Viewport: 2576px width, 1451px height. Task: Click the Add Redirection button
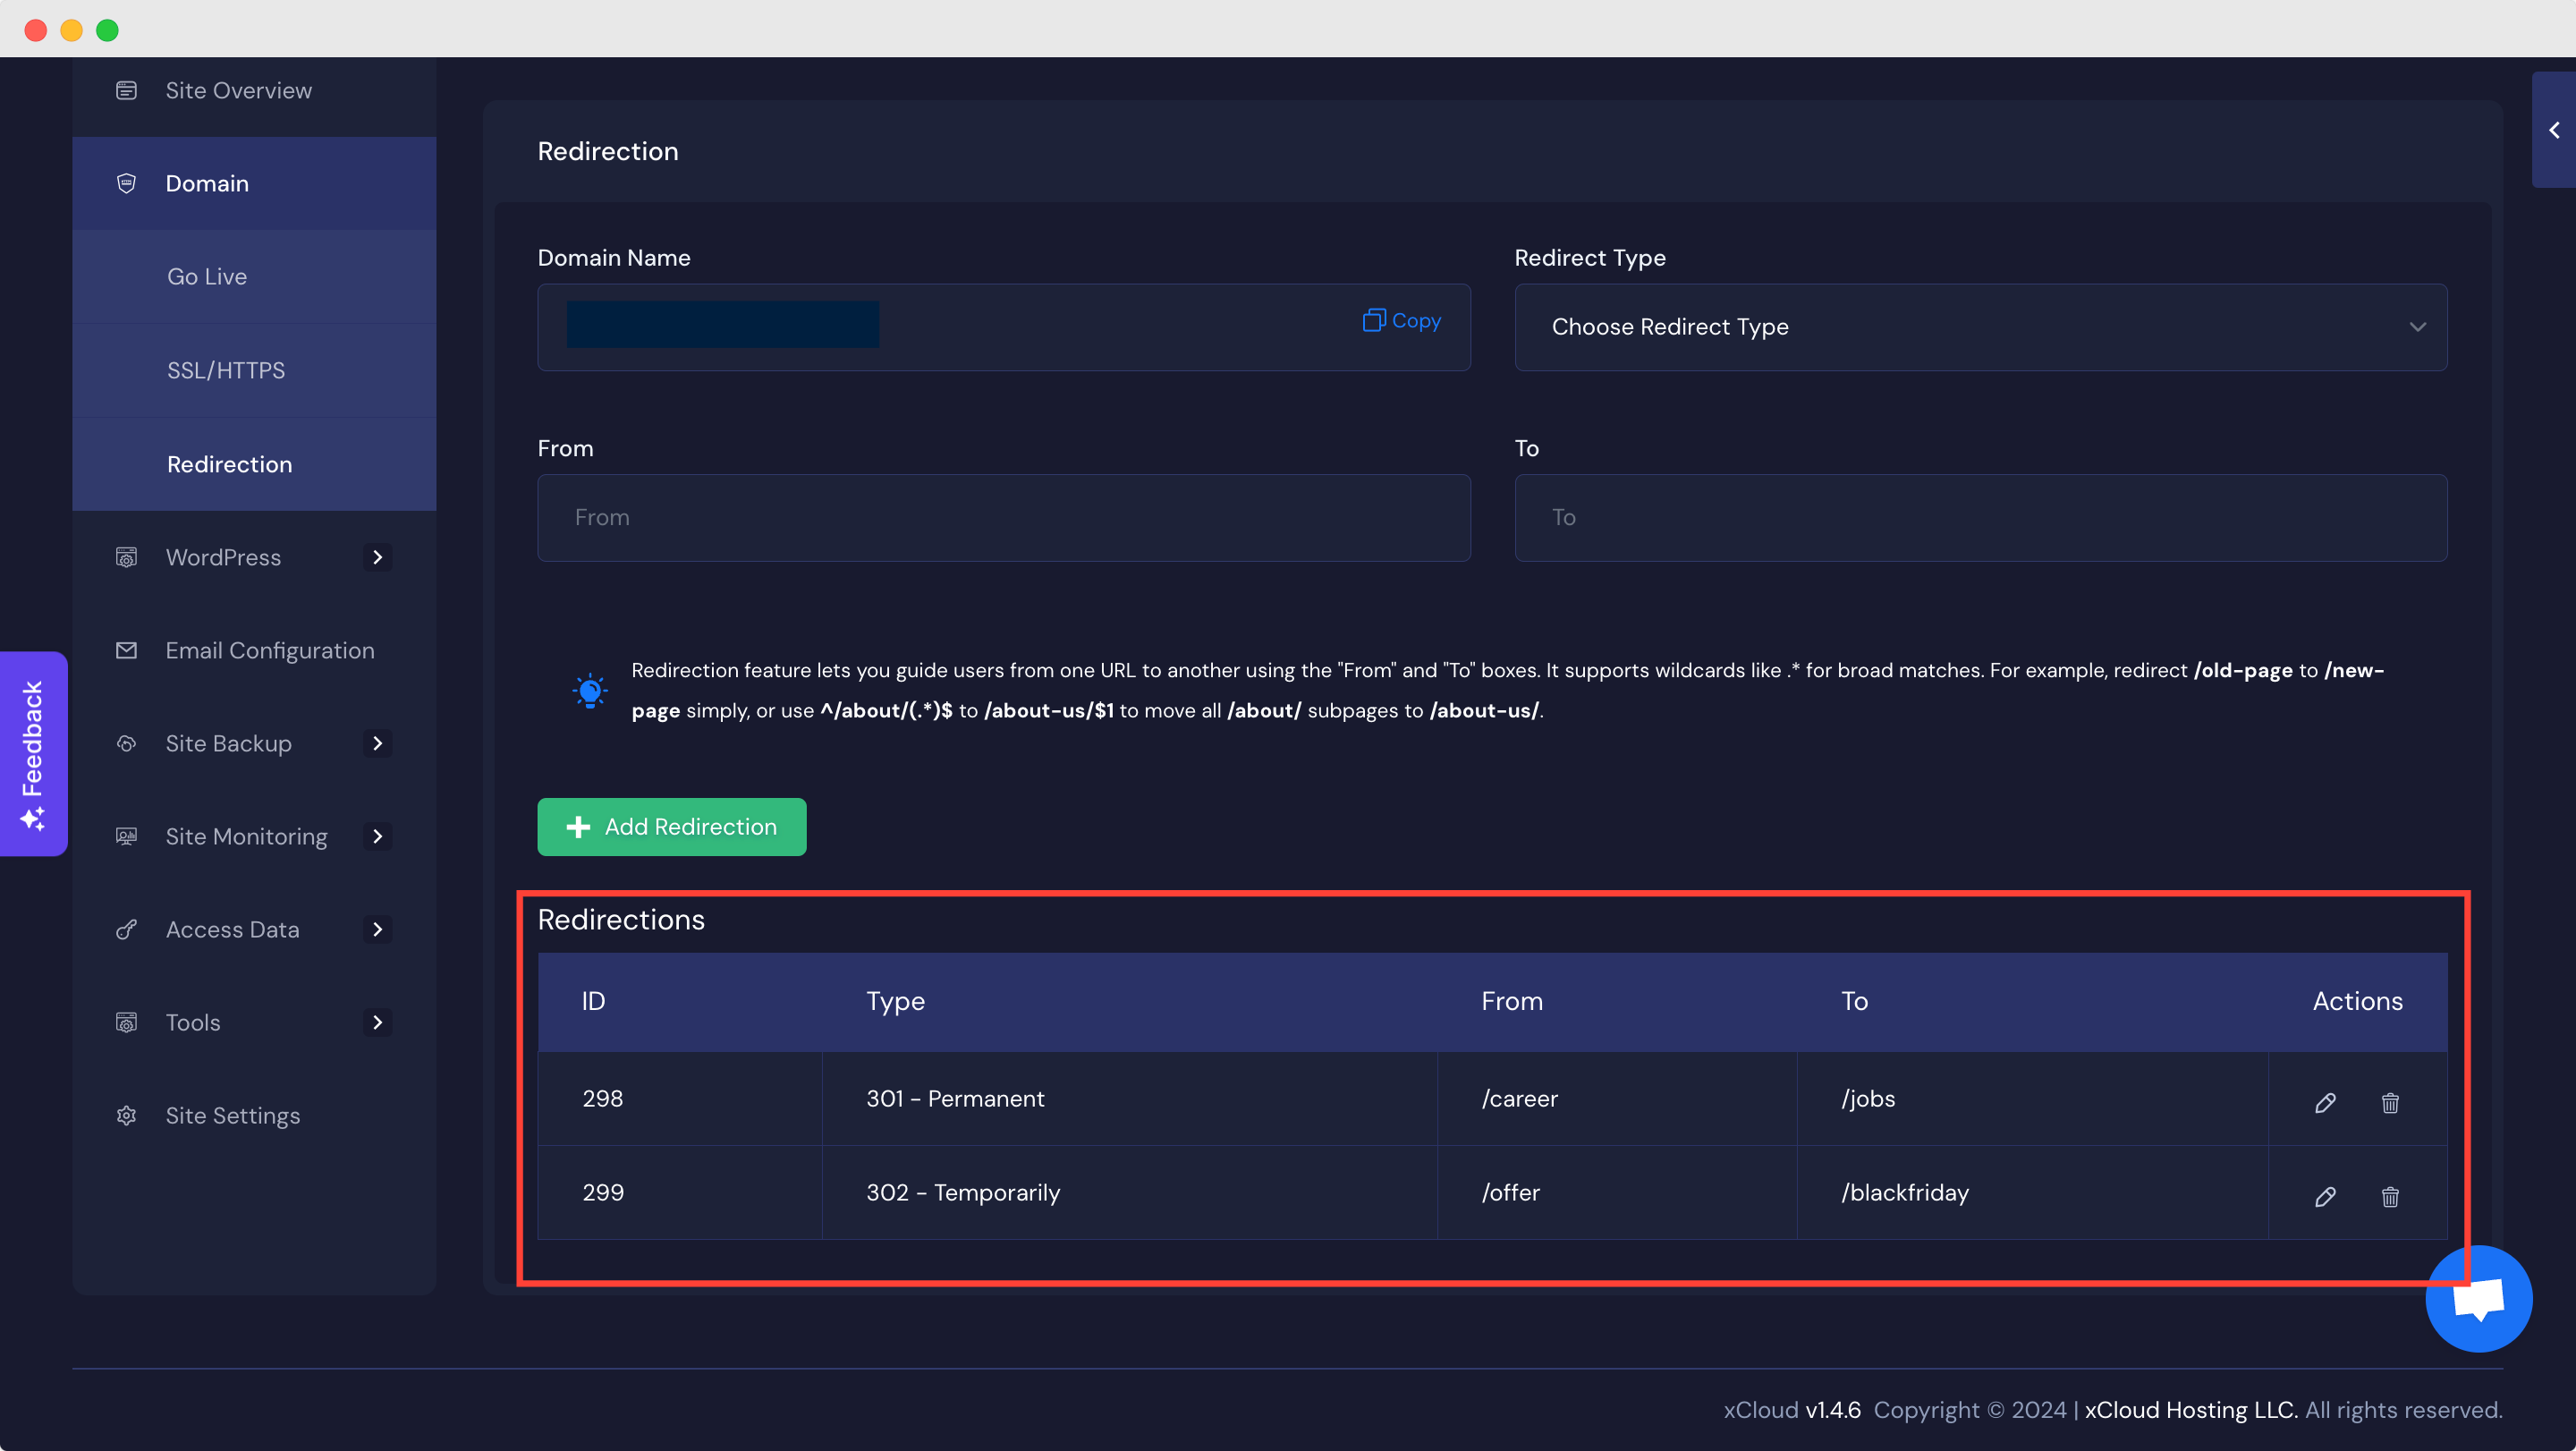(x=671, y=827)
